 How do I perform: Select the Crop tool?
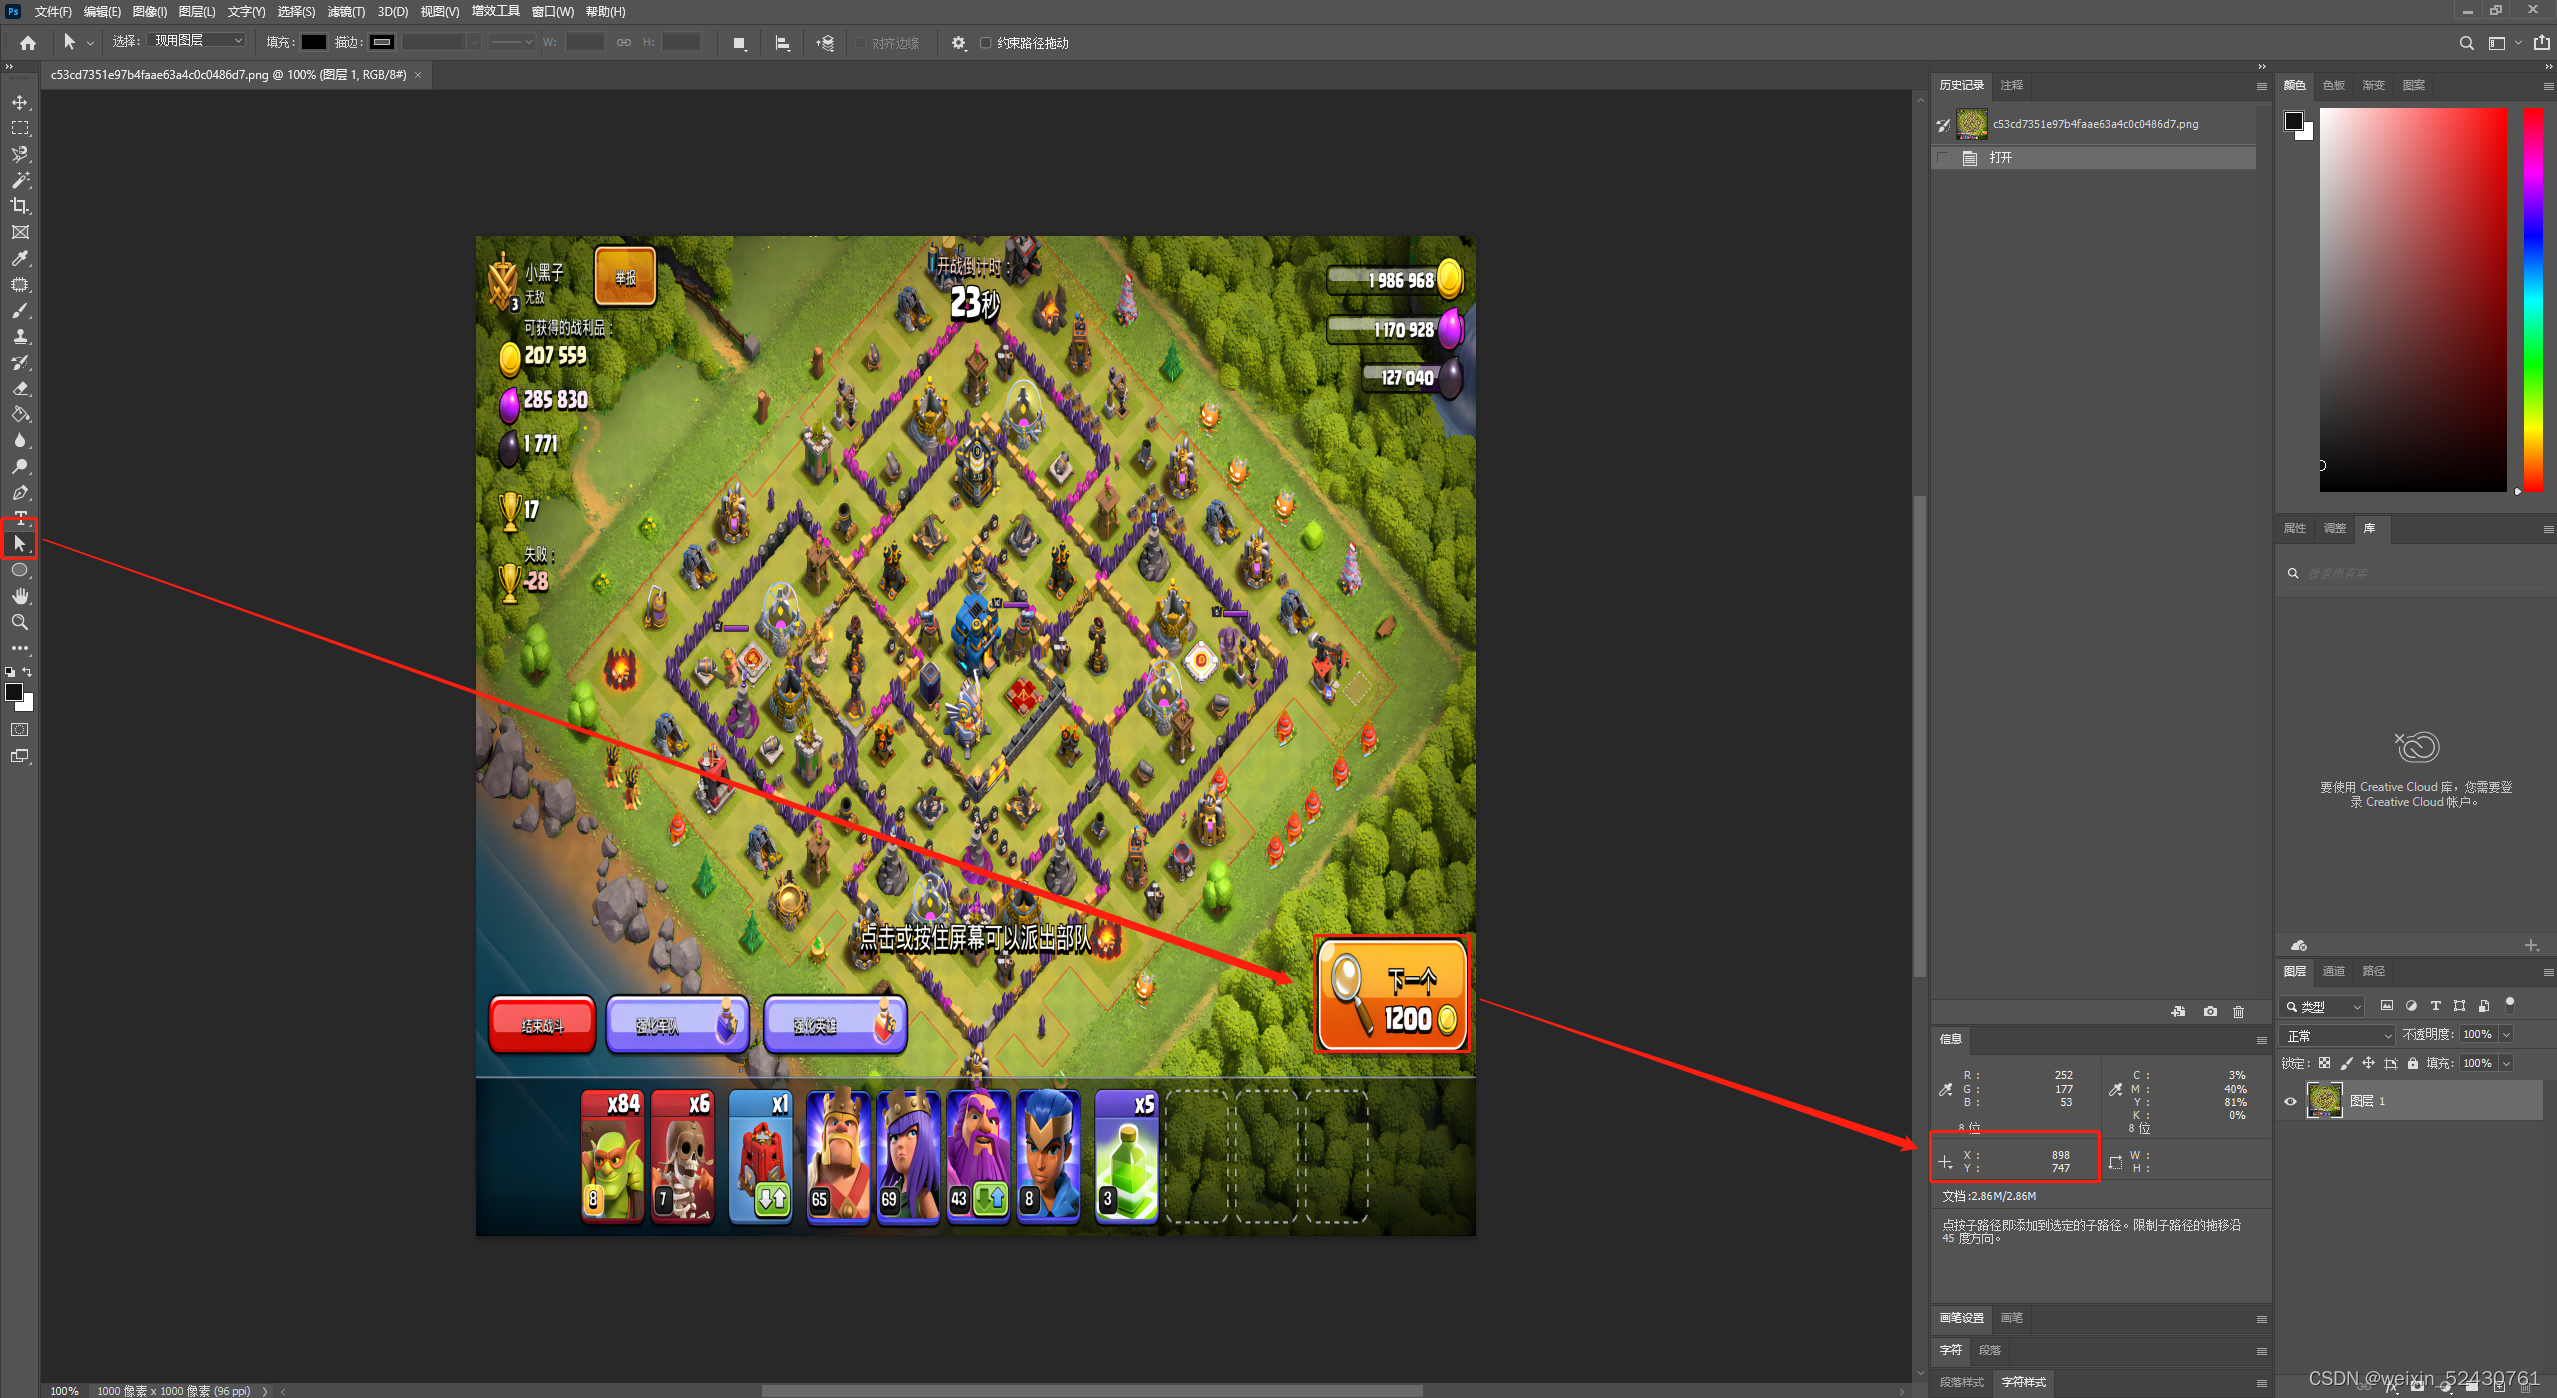tap(20, 206)
